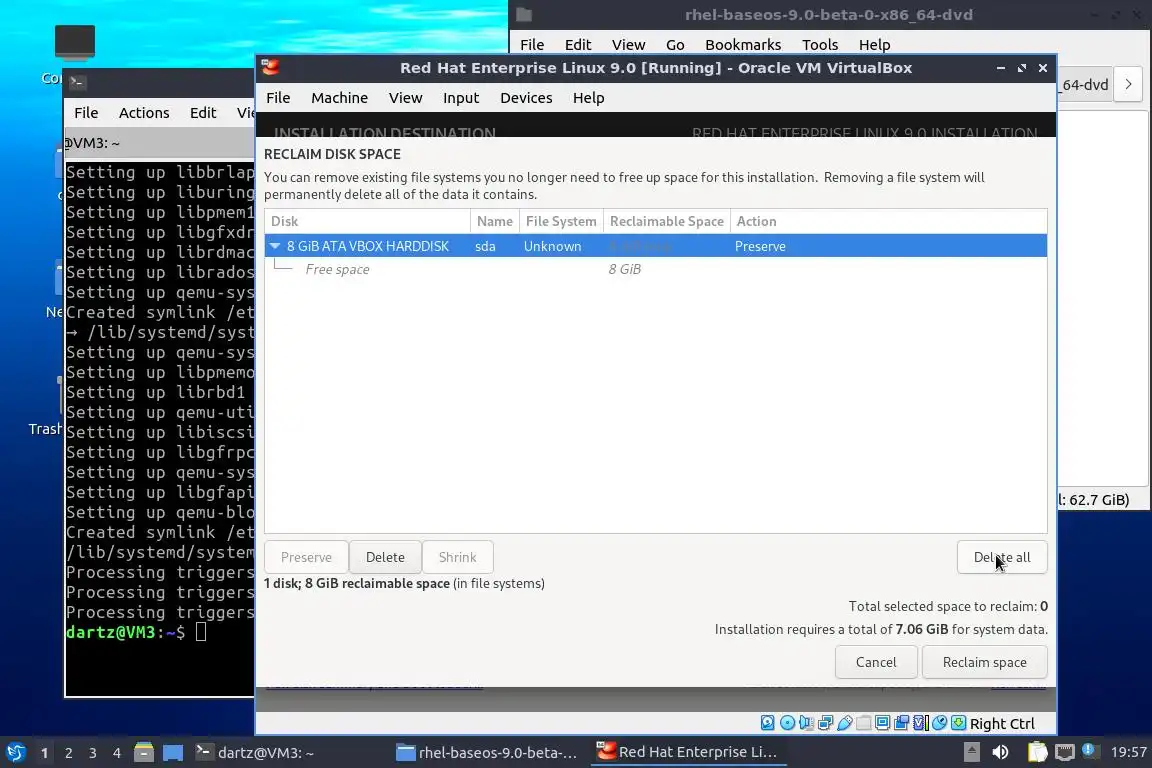Click the audio indicator icon in VirtualBox status bar
The image size is (1152, 768).
coord(806,723)
